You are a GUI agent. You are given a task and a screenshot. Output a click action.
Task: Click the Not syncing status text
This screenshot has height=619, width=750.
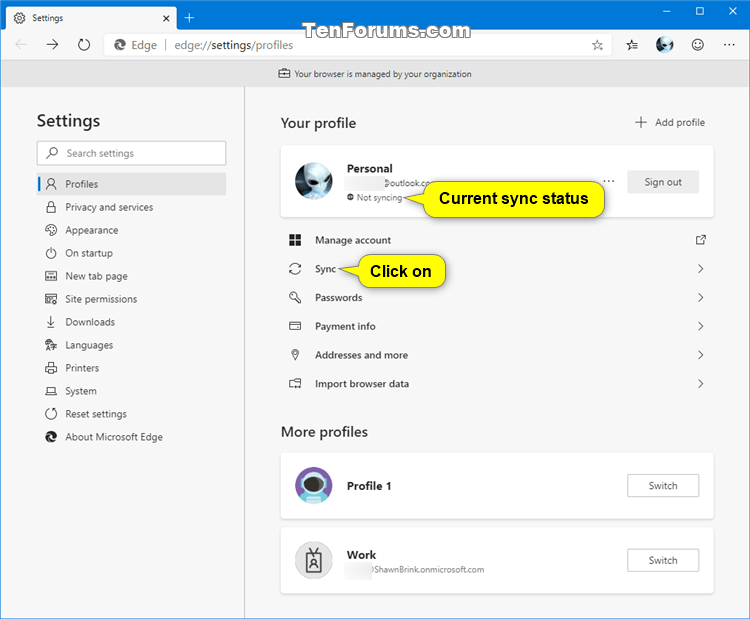pyautogui.click(x=379, y=198)
